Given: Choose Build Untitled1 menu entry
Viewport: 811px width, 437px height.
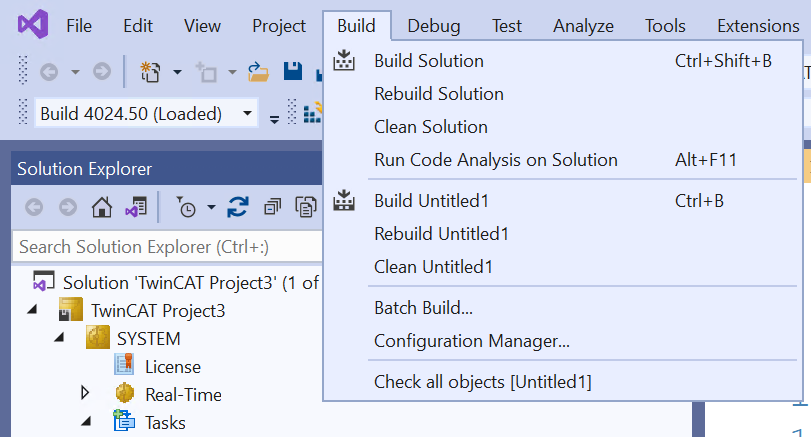Looking at the screenshot, I should pyautogui.click(x=563, y=201).
